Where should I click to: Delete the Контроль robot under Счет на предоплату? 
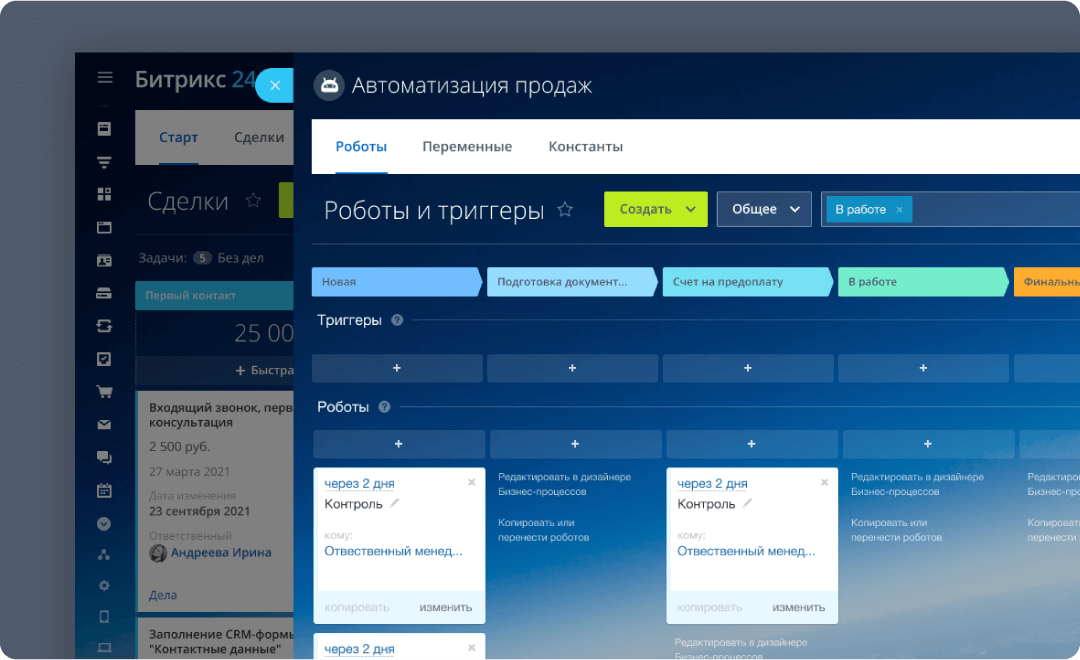click(824, 482)
